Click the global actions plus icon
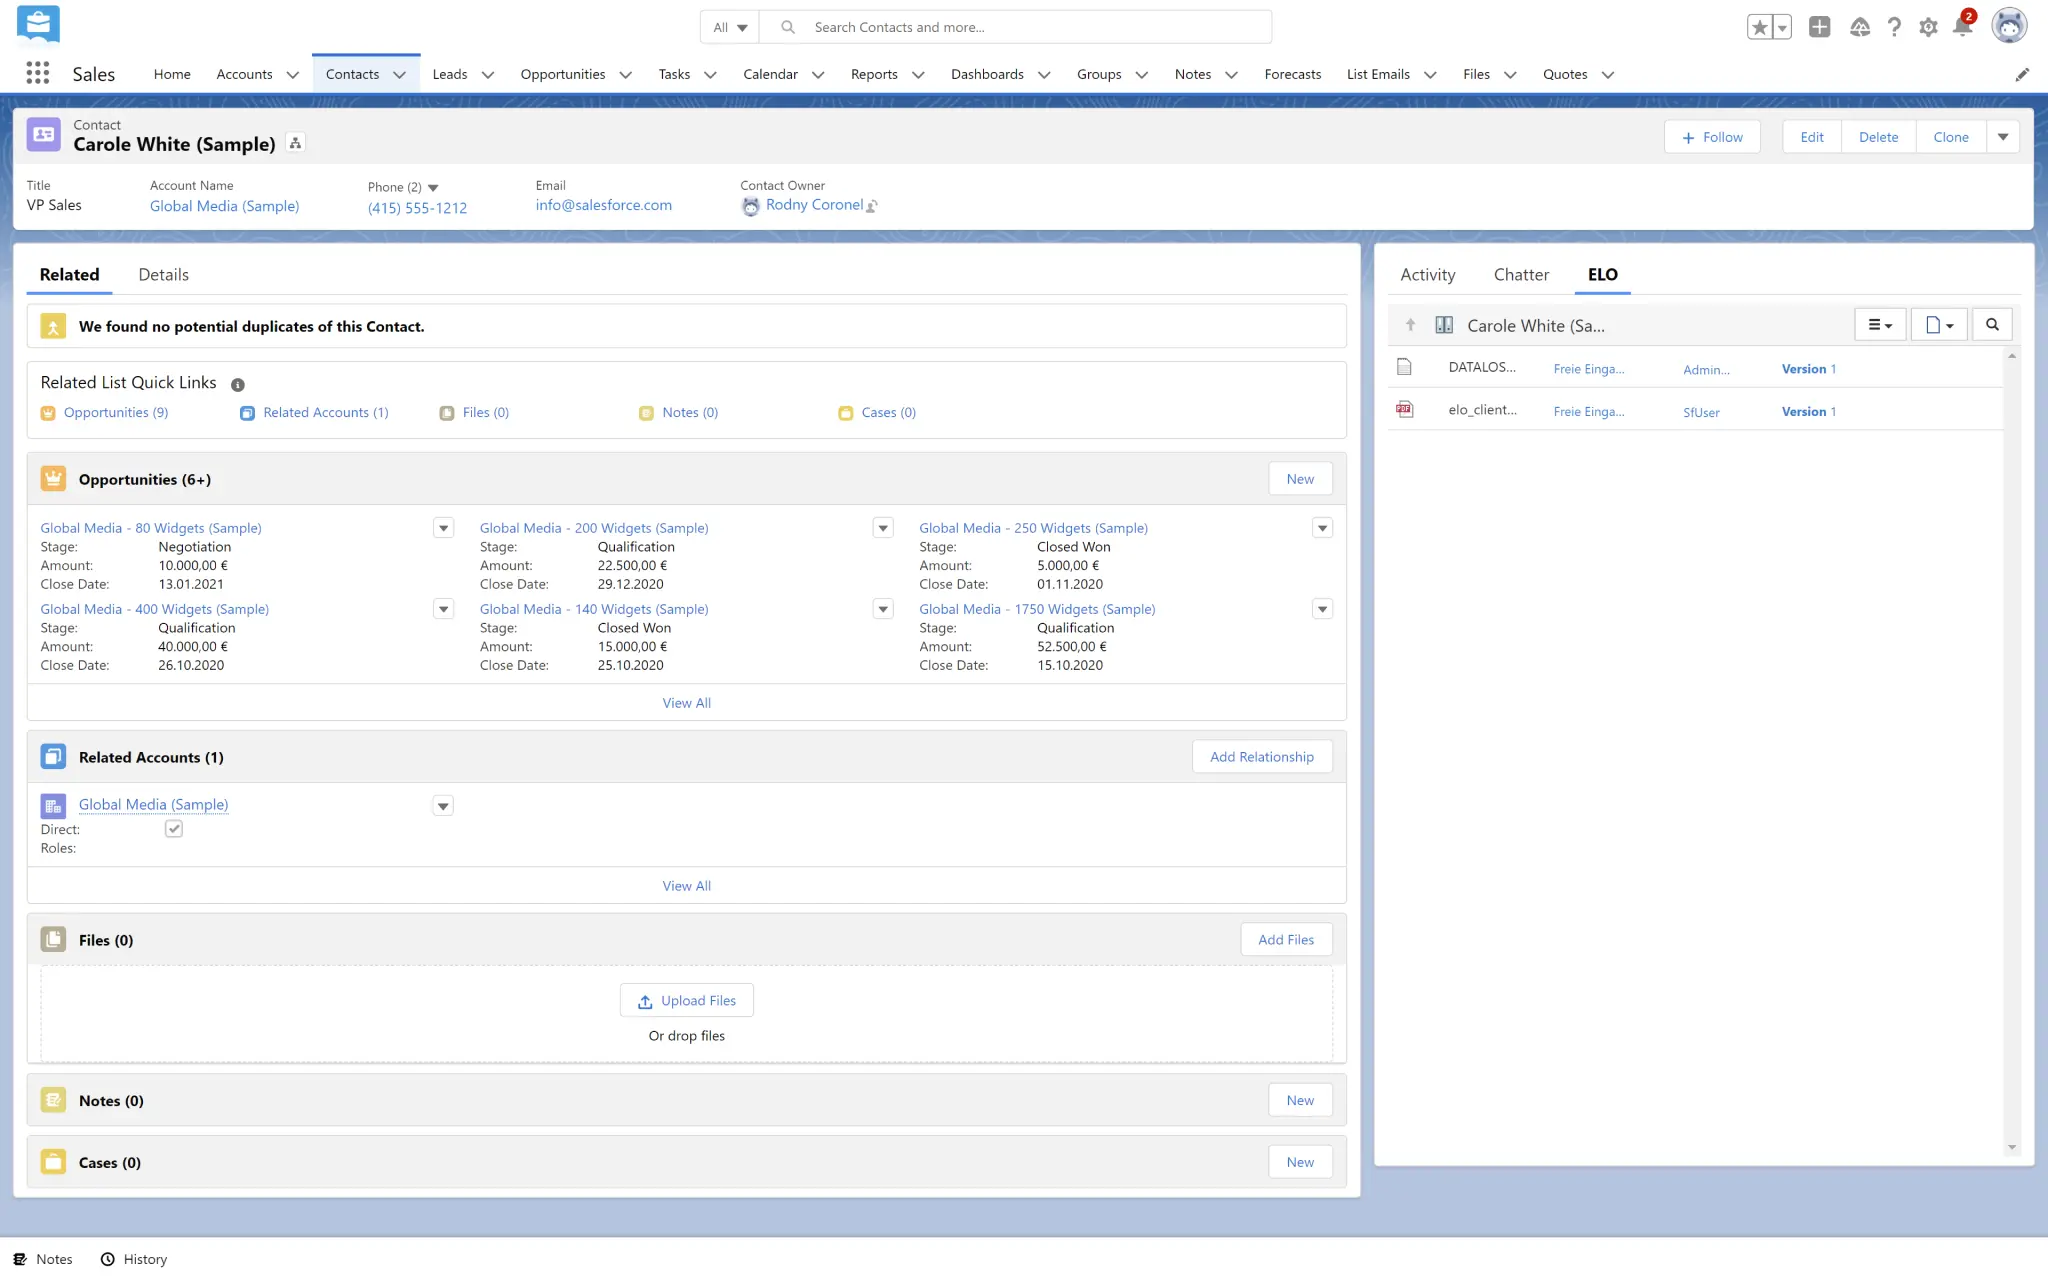The width and height of the screenshot is (2048, 1280). [1820, 27]
